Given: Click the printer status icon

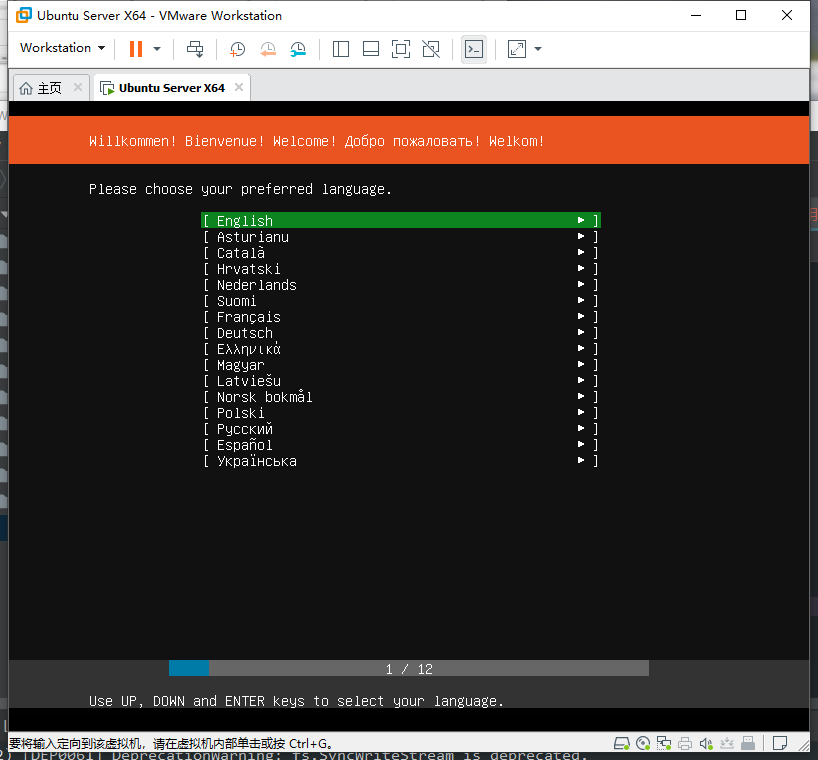Looking at the screenshot, I should tap(685, 743).
